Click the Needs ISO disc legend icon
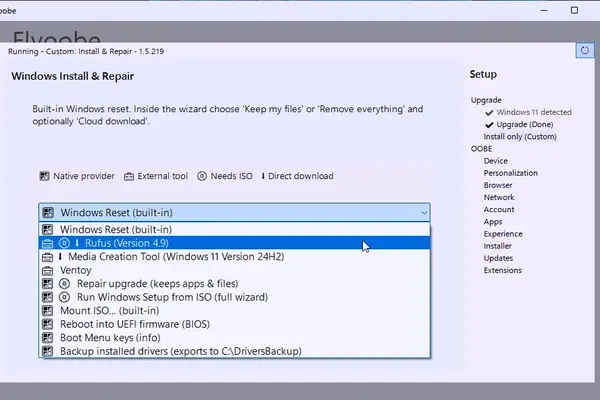600x400 pixels. 202,176
